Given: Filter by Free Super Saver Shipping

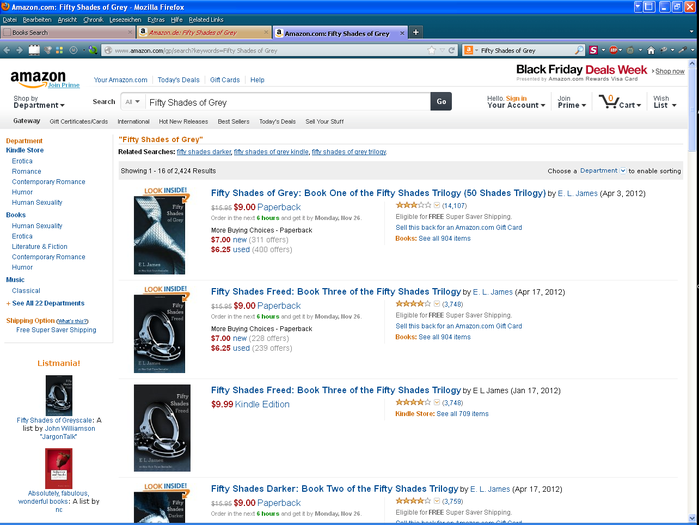Looking at the screenshot, I should click(x=56, y=330).
